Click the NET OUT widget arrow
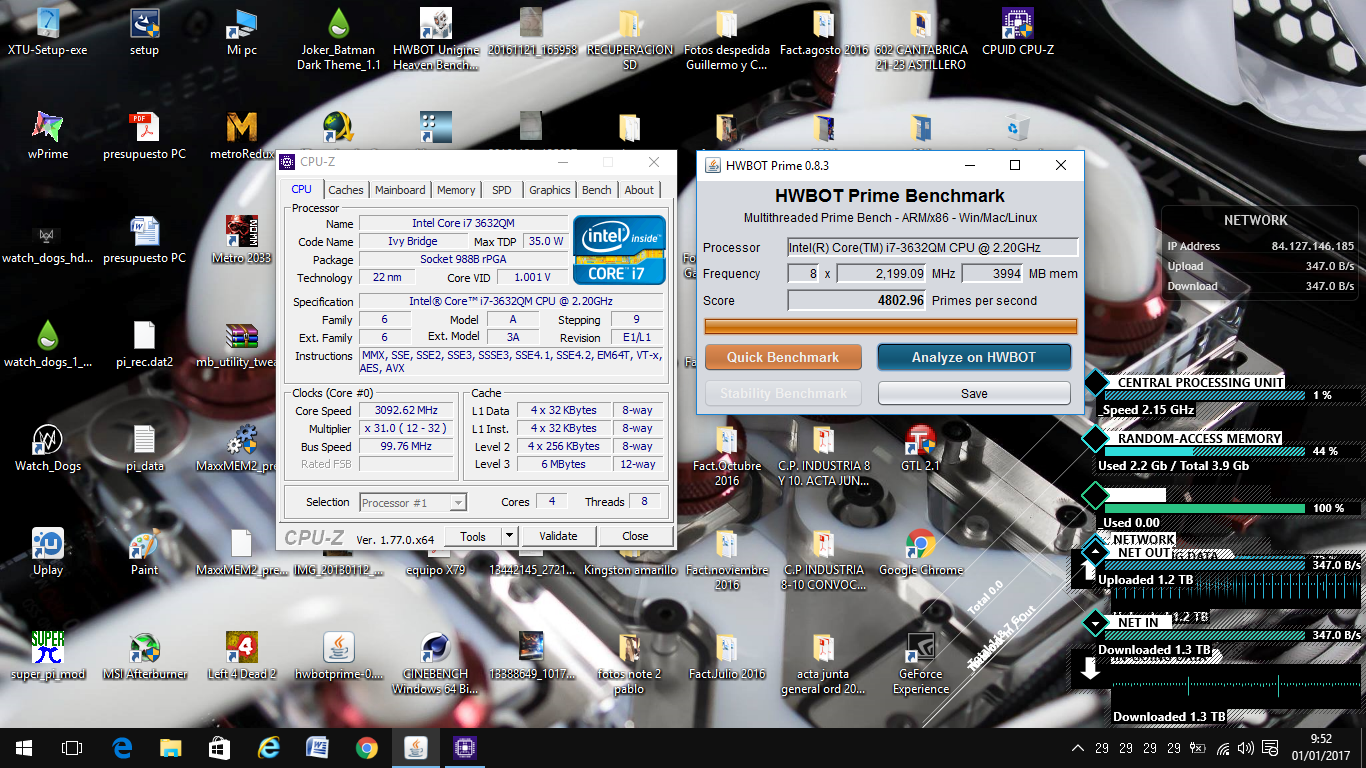Image resolution: width=1366 pixels, height=768 pixels. (x=1097, y=552)
